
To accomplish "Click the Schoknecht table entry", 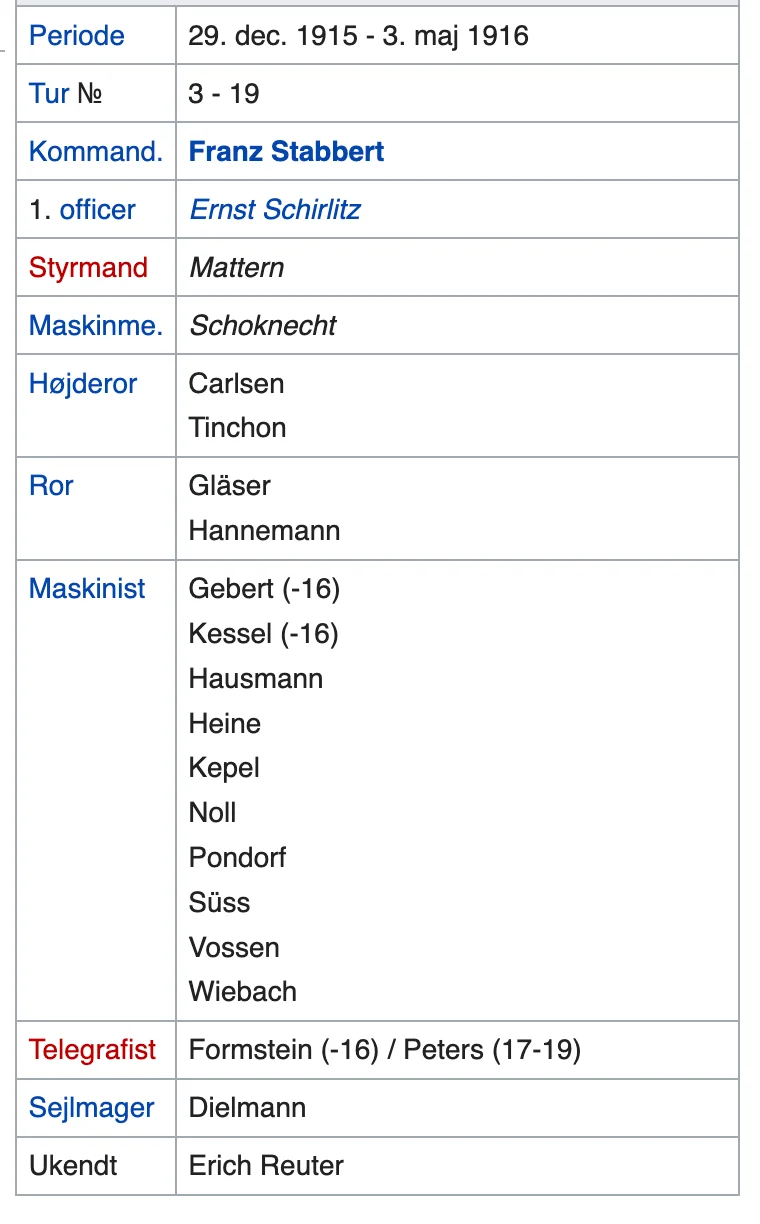I will click(x=263, y=326).
